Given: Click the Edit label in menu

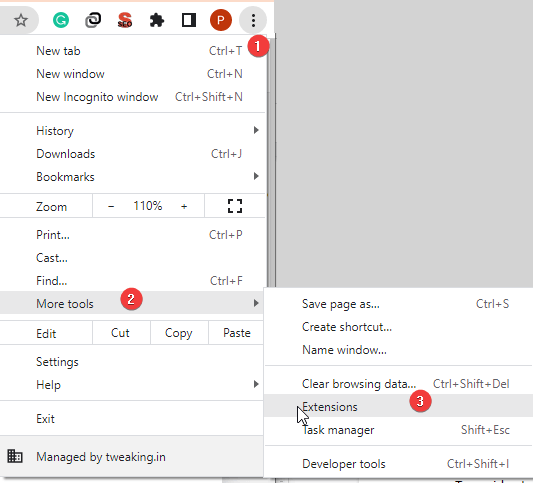Looking at the screenshot, I should [46, 334].
